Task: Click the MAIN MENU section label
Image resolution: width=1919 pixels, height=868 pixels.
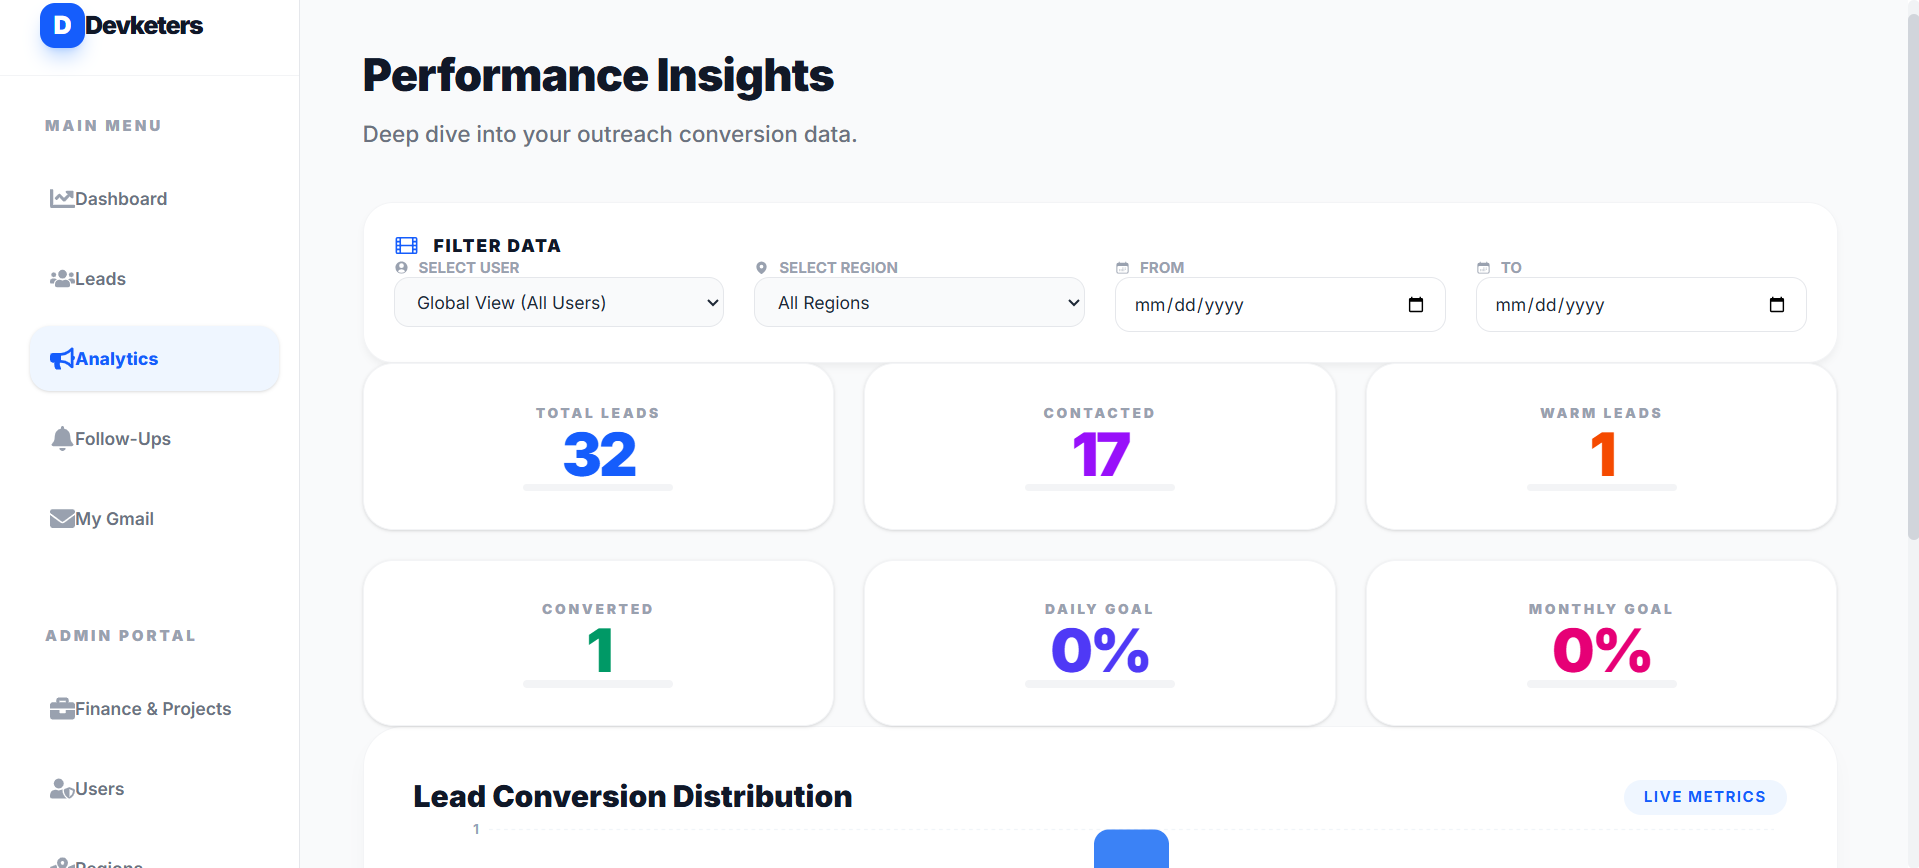Action: 103,126
